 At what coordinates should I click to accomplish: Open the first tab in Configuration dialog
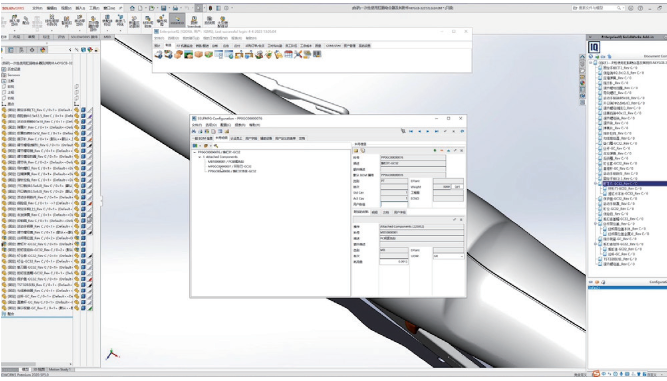click(x=203, y=138)
